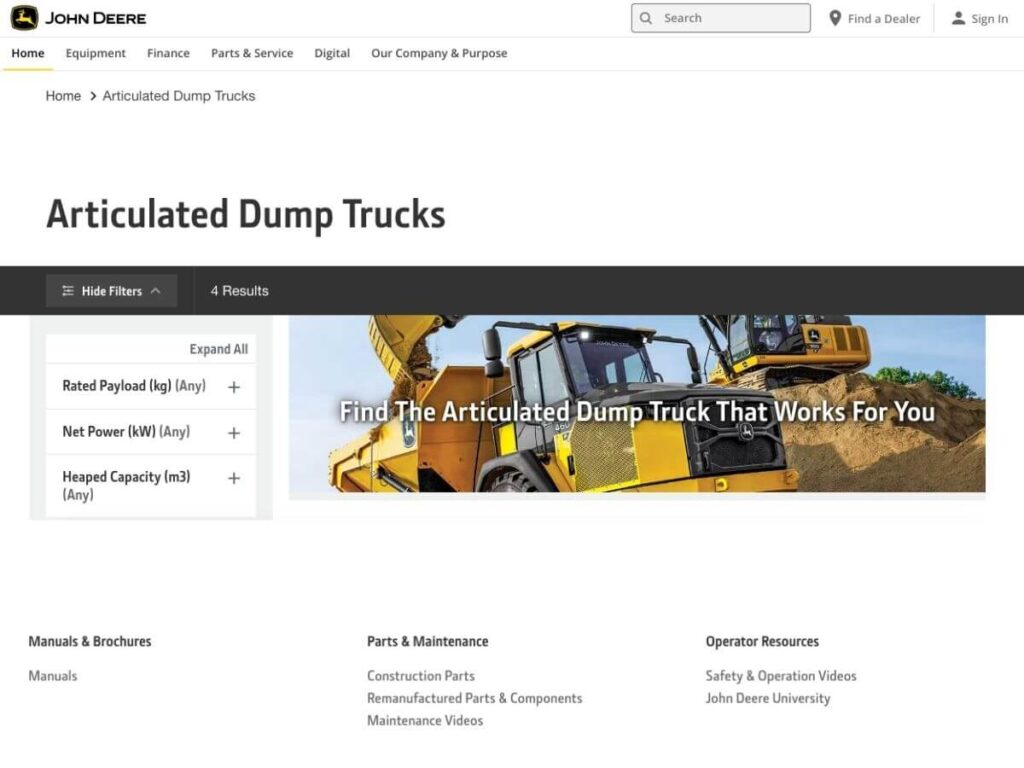This screenshot has height=768, width=1024.
Task: Collapse filters using the Hide Filters chevron
Action: click(155, 291)
